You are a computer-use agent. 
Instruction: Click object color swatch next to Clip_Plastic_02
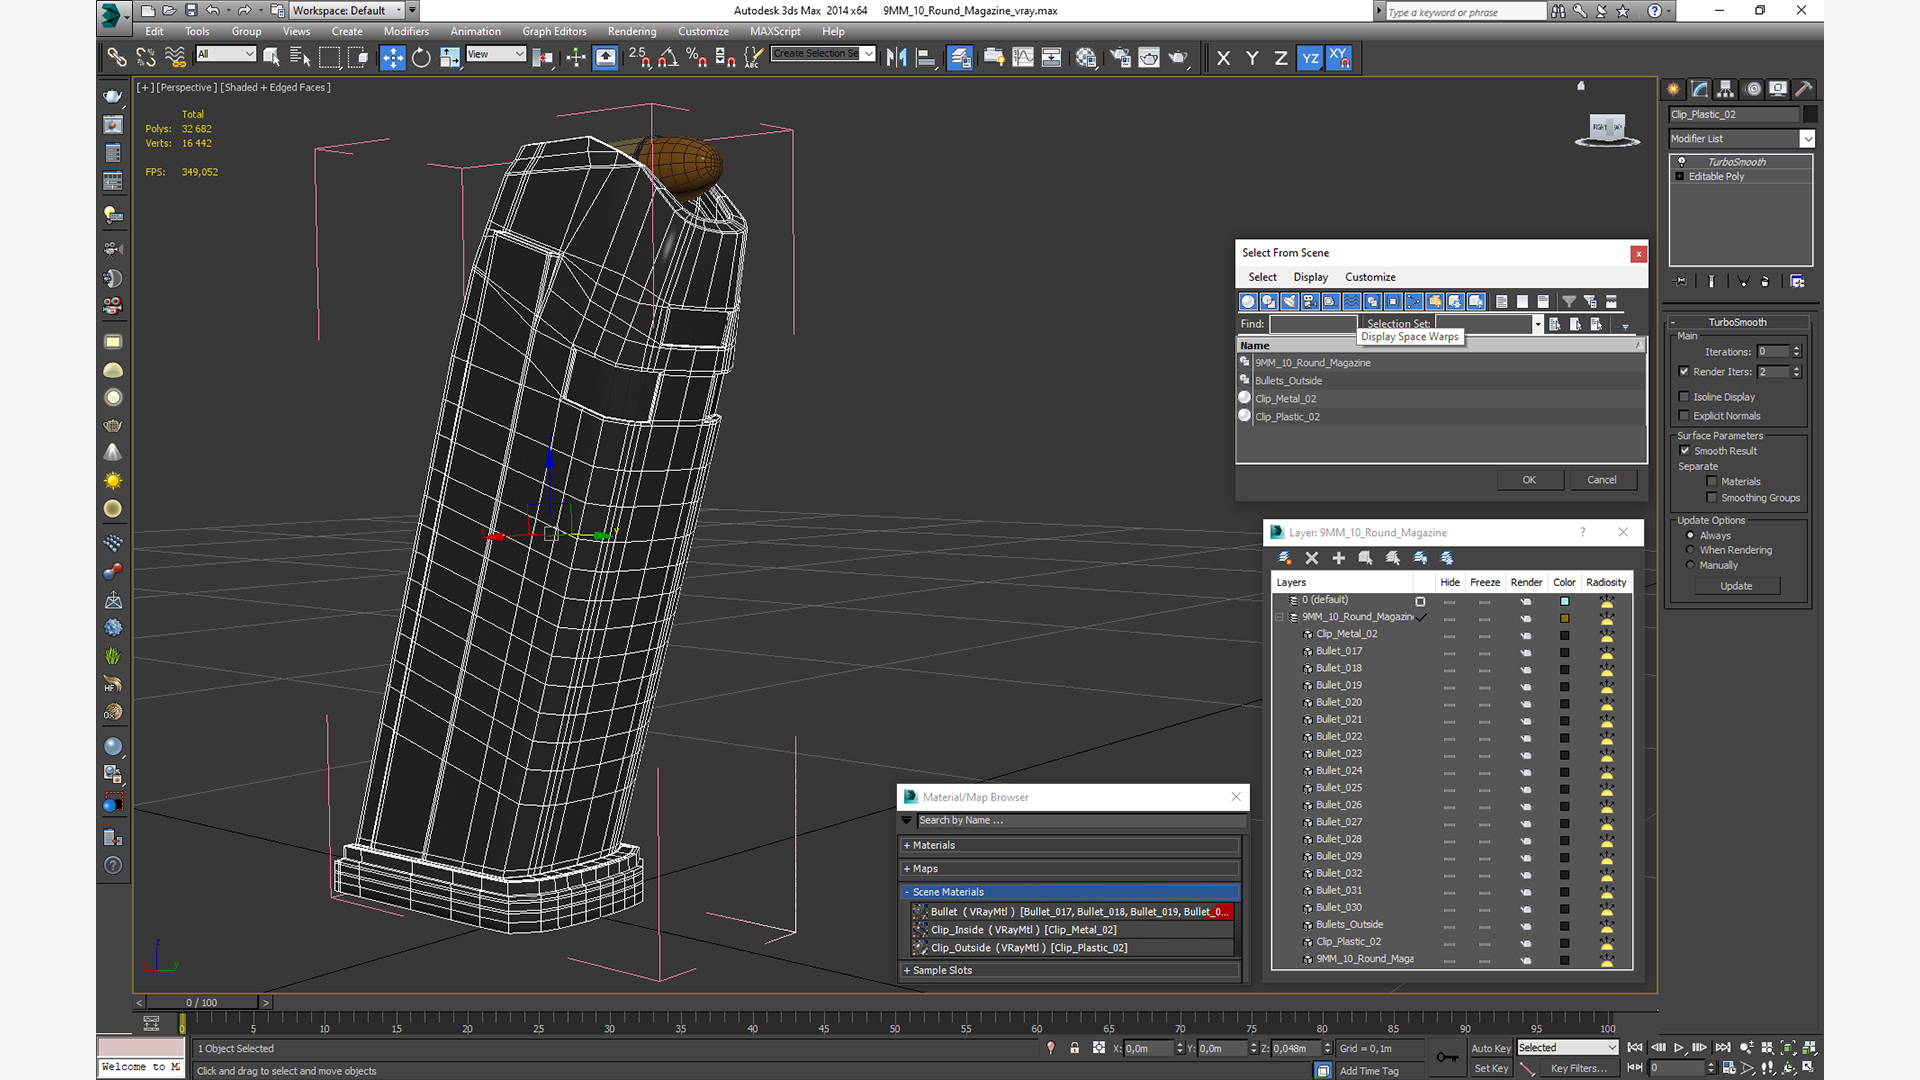tap(1810, 114)
